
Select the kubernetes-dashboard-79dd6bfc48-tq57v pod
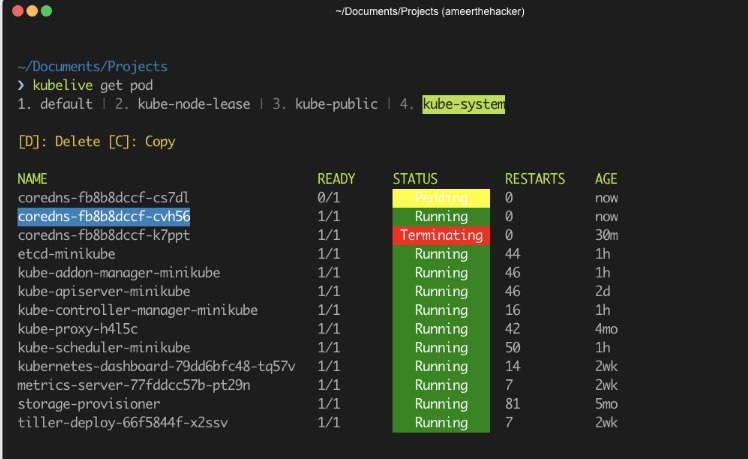point(156,366)
